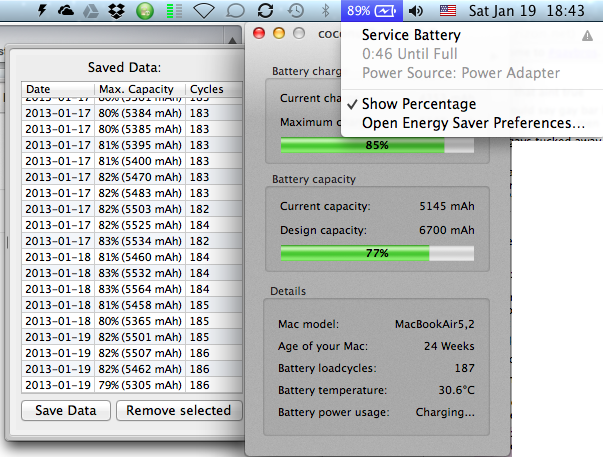Click the circular sync arrows icon
Image resolution: width=603 pixels, height=457 pixels.
[265, 11]
